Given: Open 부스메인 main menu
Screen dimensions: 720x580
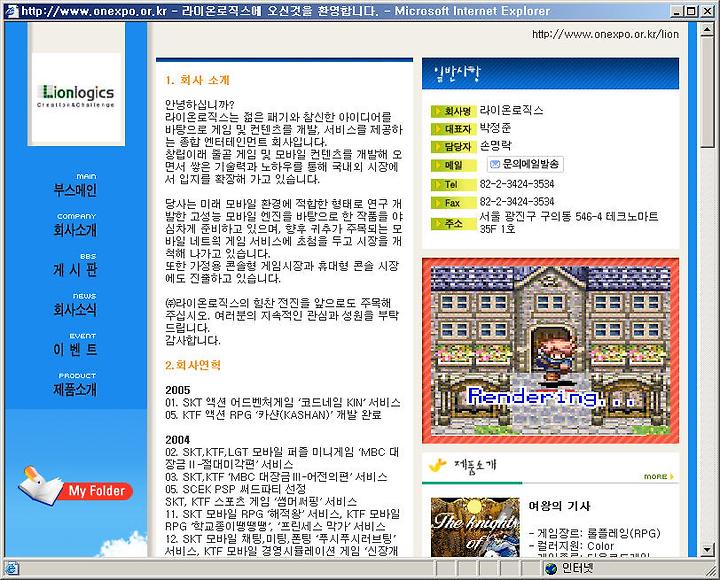Looking at the screenshot, I should coord(75,185).
